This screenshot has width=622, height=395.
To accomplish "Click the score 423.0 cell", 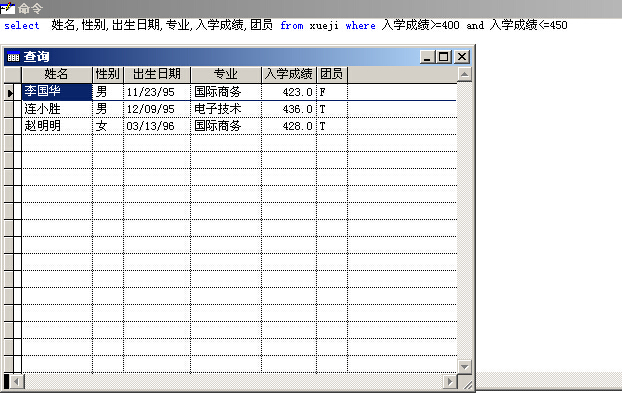I will click(x=289, y=92).
